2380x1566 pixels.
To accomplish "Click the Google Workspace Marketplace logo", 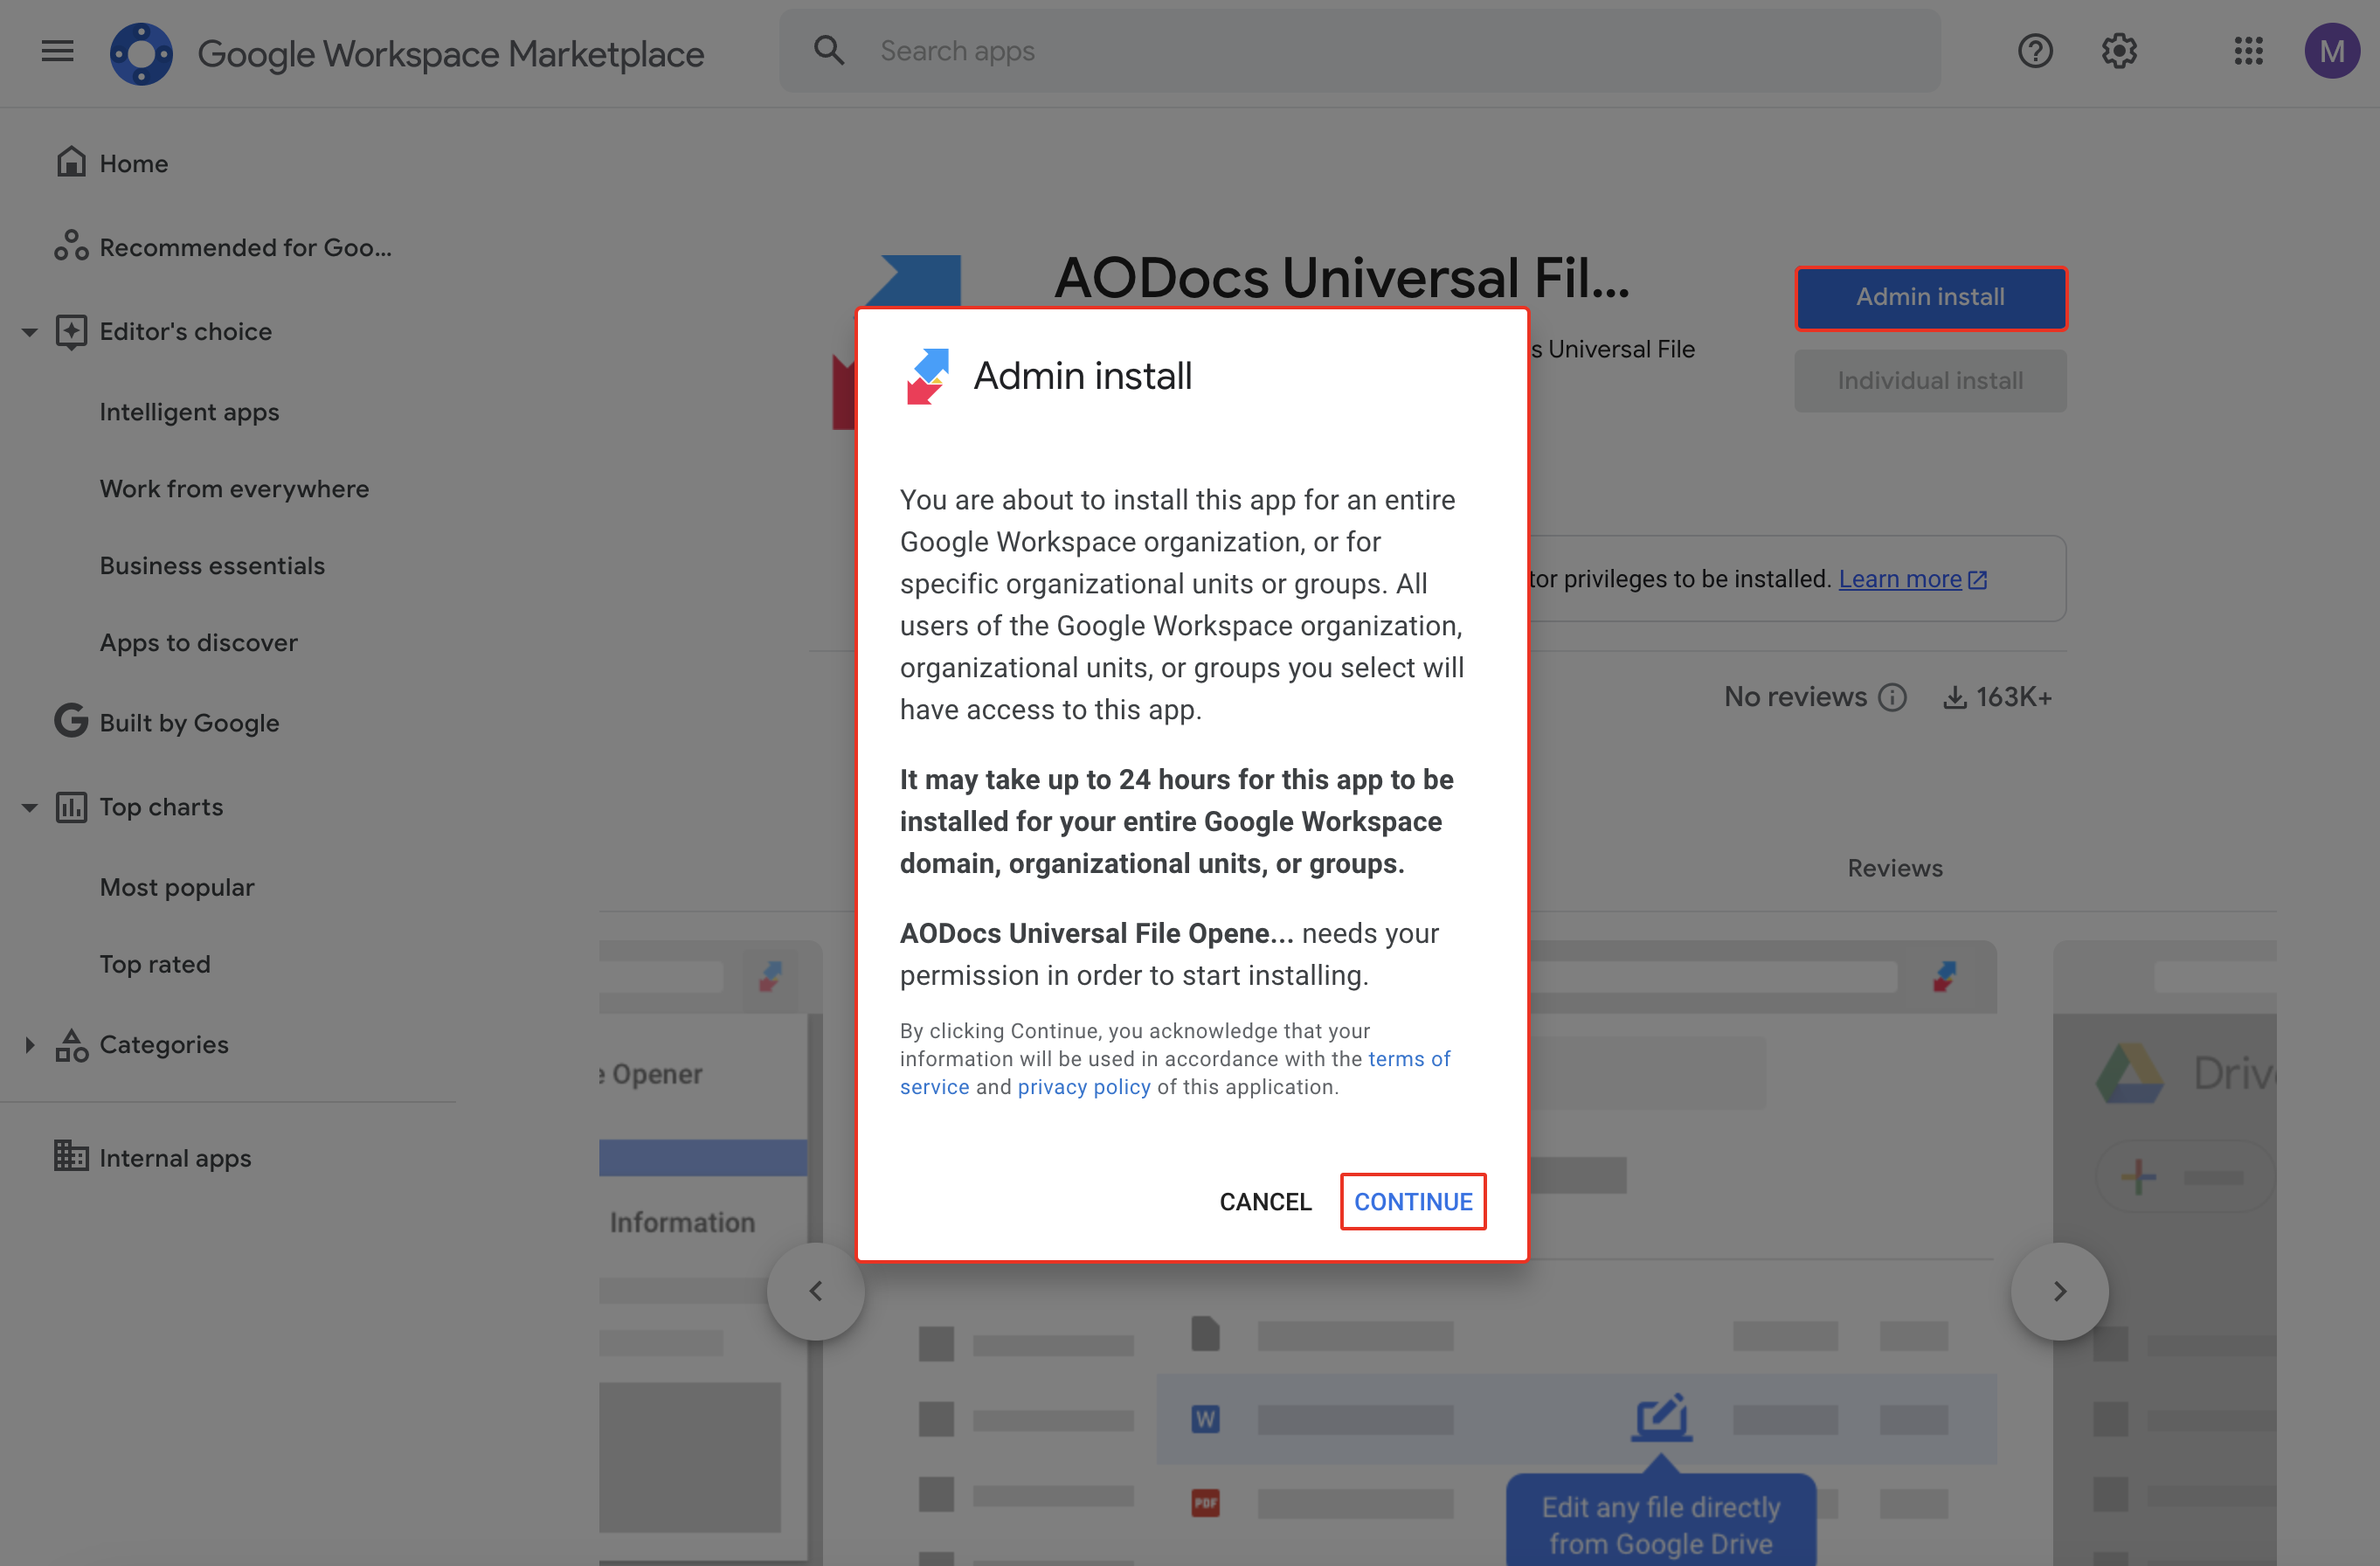I will coord(141,53).
